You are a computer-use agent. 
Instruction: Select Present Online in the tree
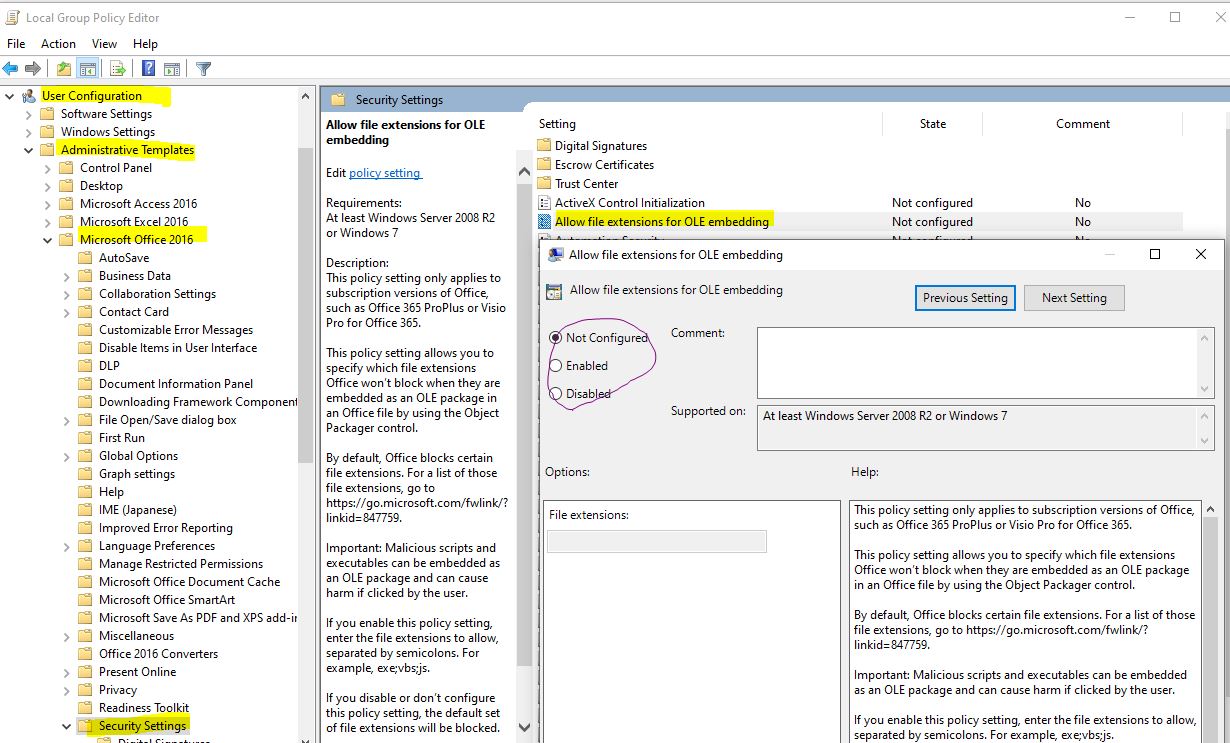tap(137, 672)
